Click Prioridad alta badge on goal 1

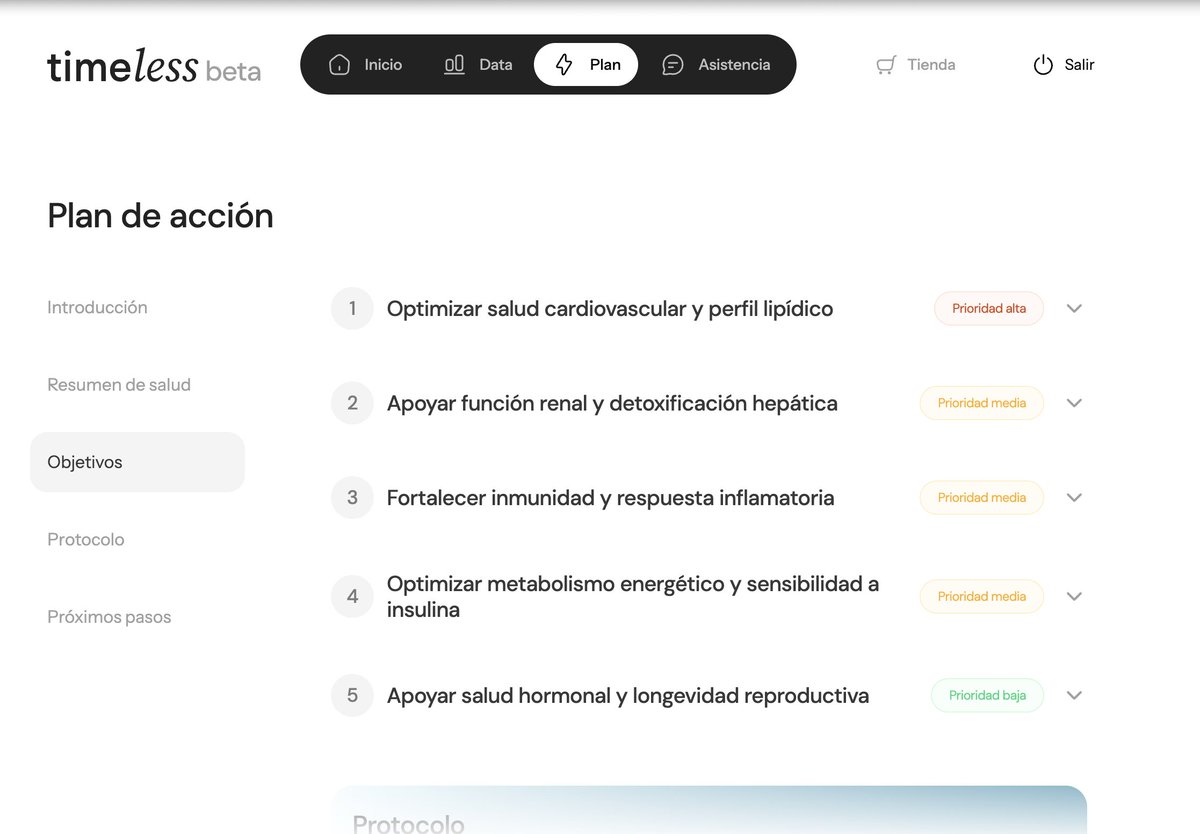point(989,309)
